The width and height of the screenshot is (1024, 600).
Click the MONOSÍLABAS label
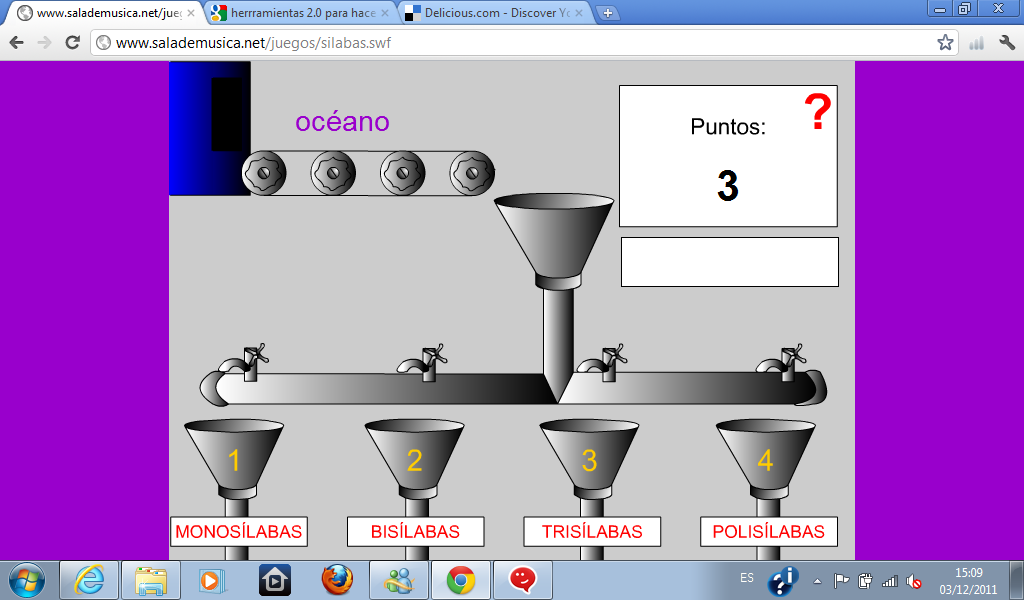239,531
